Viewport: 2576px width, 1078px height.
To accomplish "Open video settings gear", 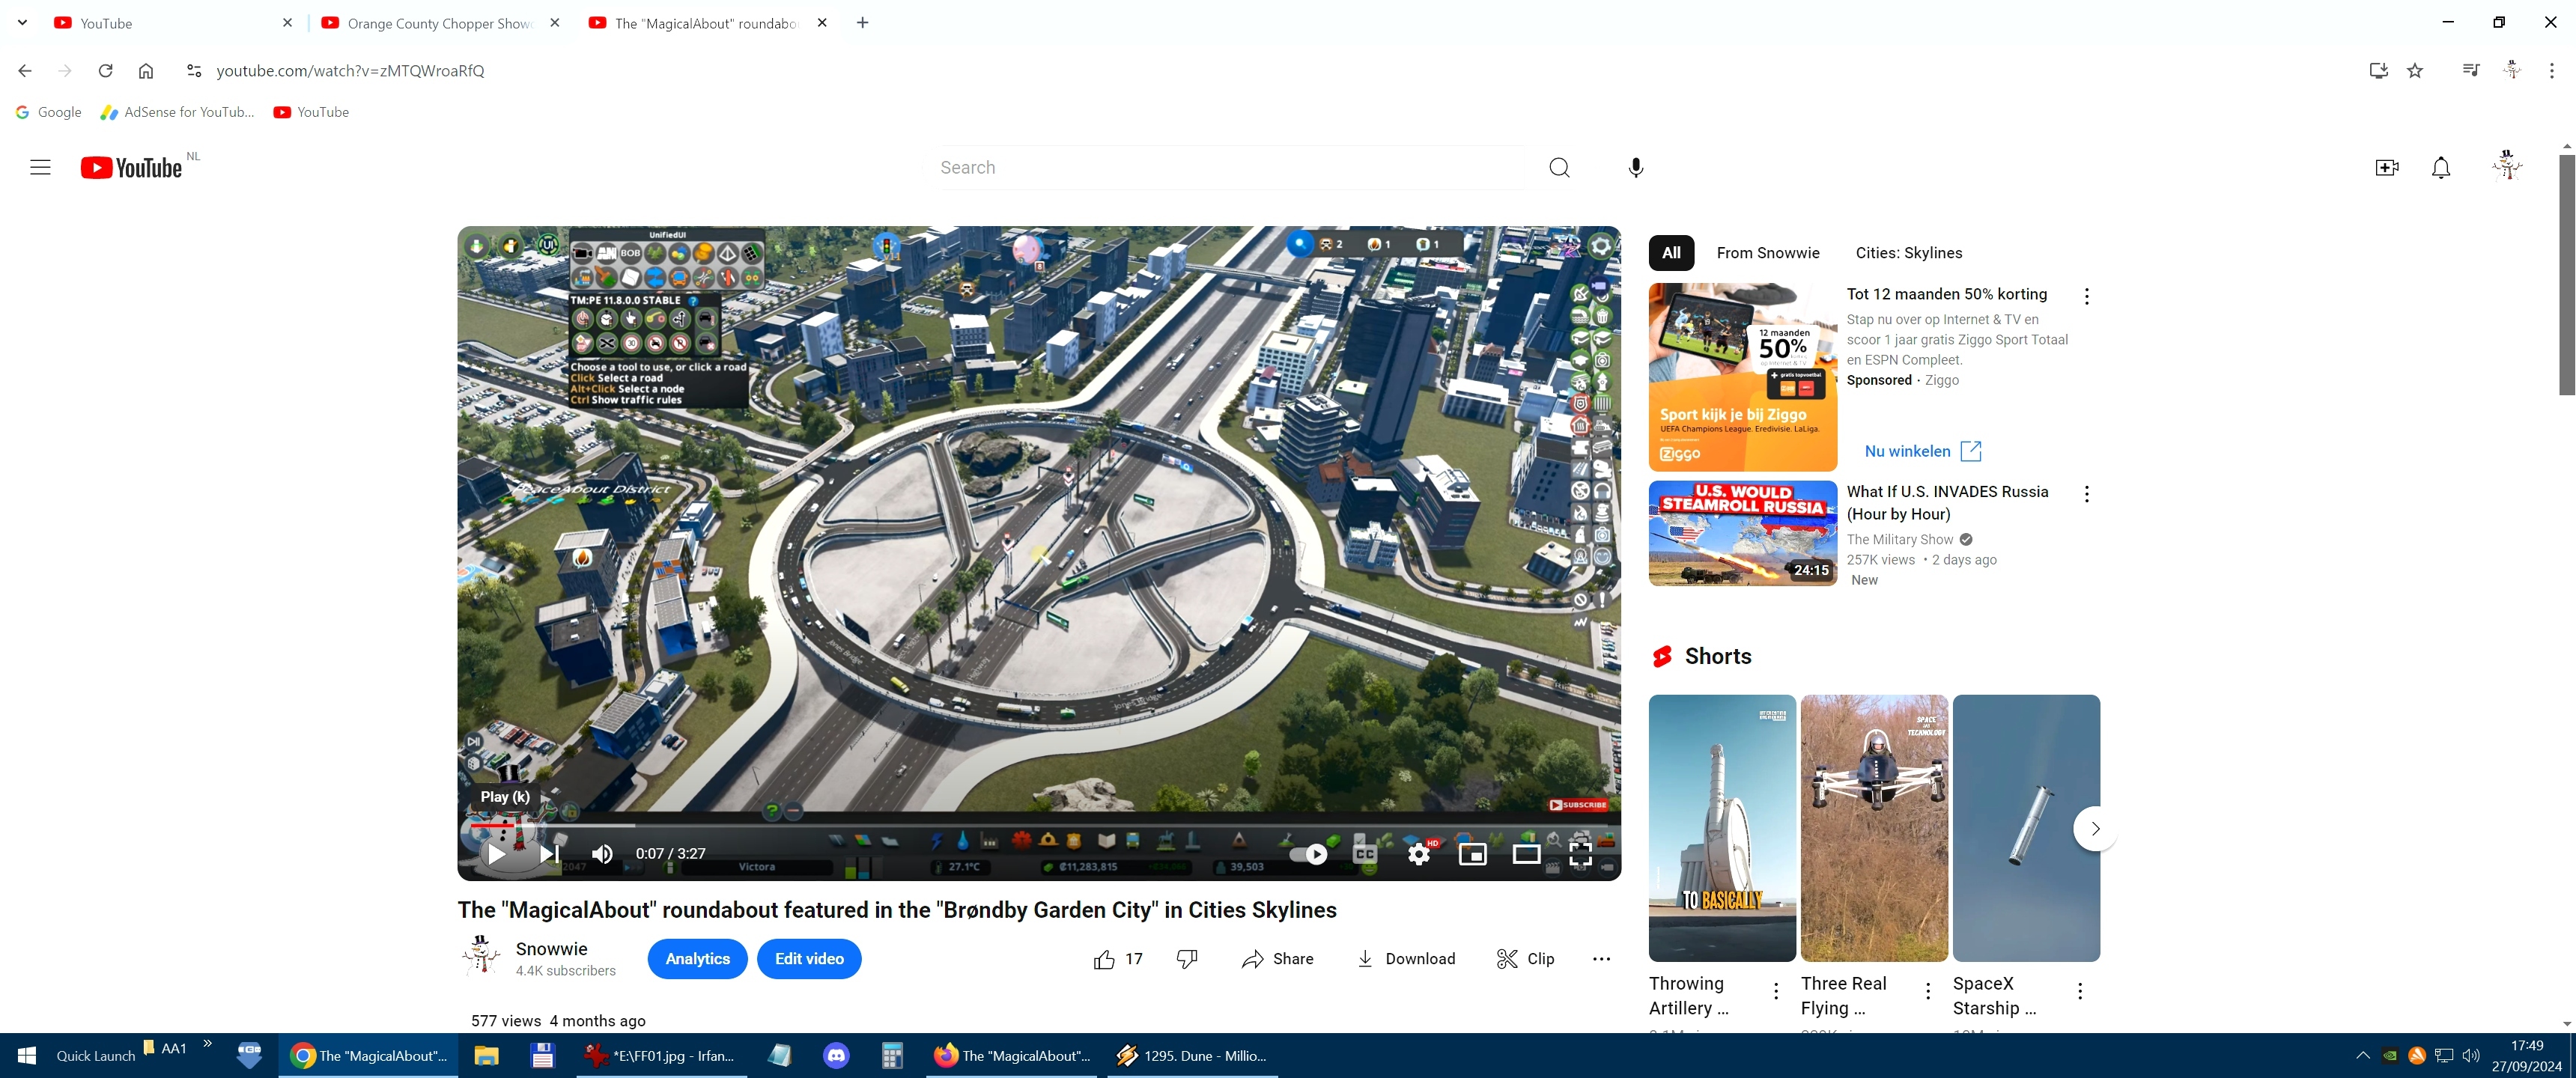I will pos(1418,854).
